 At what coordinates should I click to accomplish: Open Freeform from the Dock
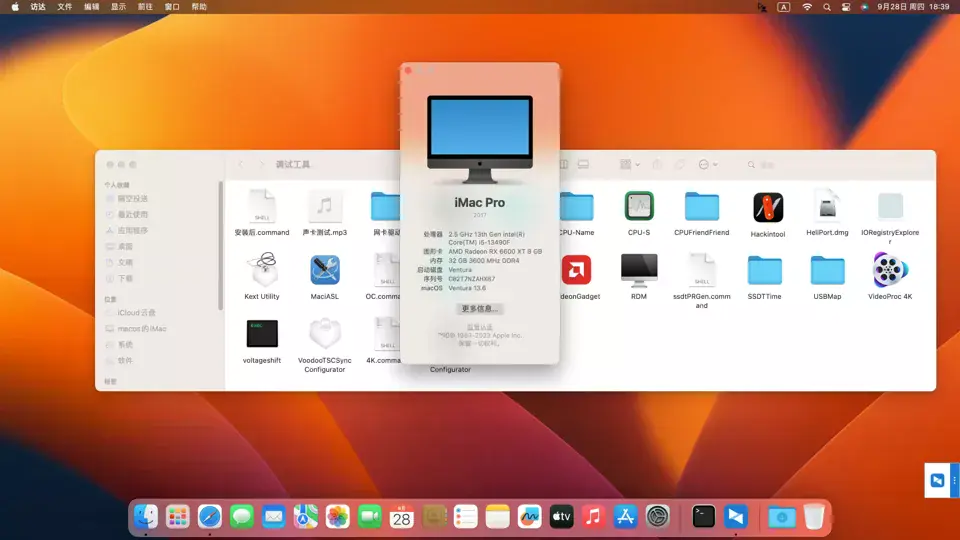point(529,517)
